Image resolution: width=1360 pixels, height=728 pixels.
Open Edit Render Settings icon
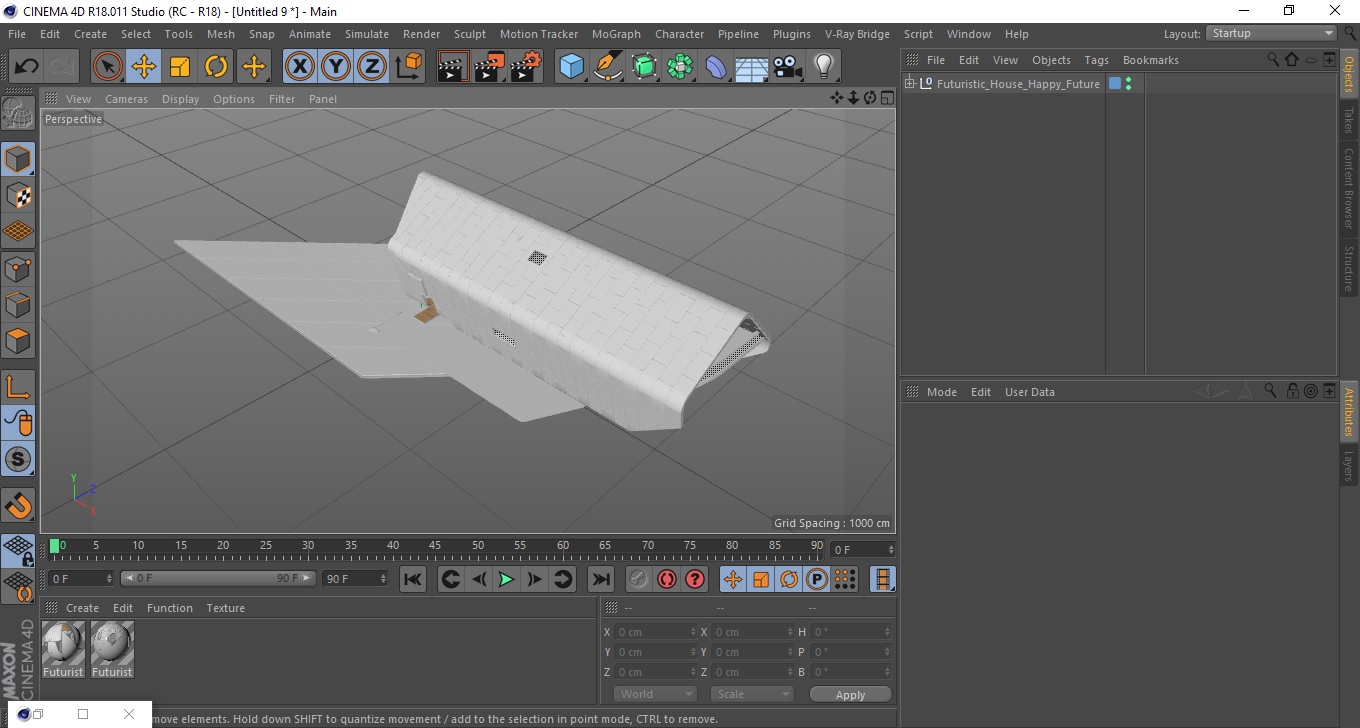[x=526, y=67]
